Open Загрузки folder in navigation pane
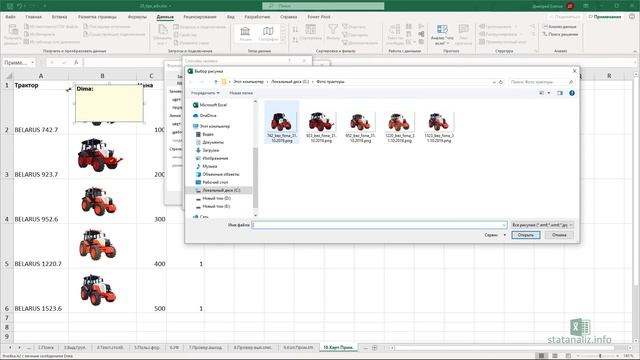This screenshot has height=360, width=640. 207,150
